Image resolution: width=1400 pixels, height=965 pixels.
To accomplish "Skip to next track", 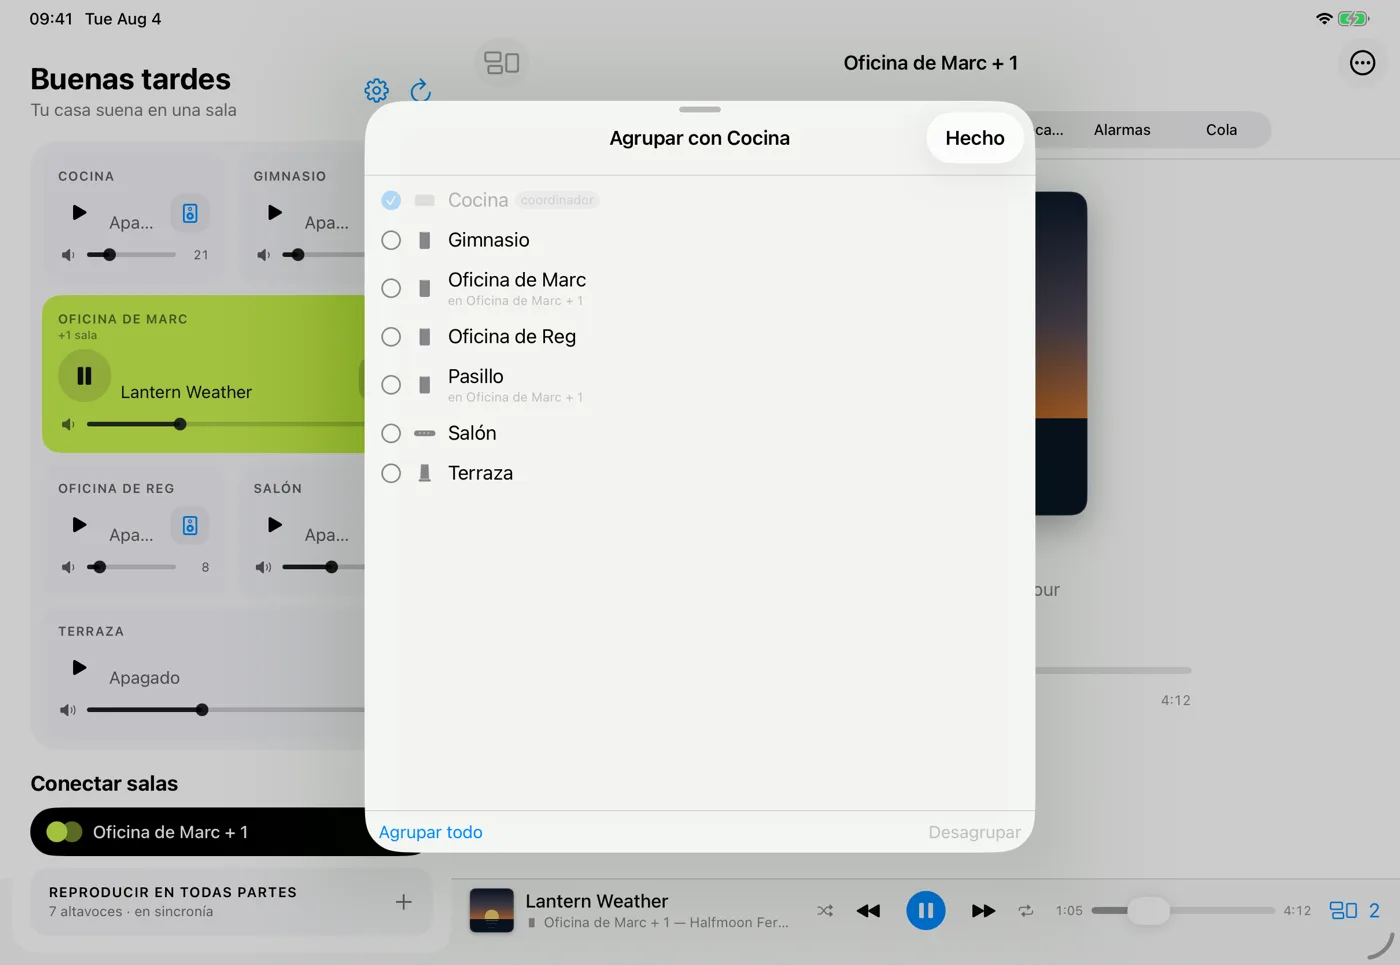I will pyautogui.click(x=983, y=911).
